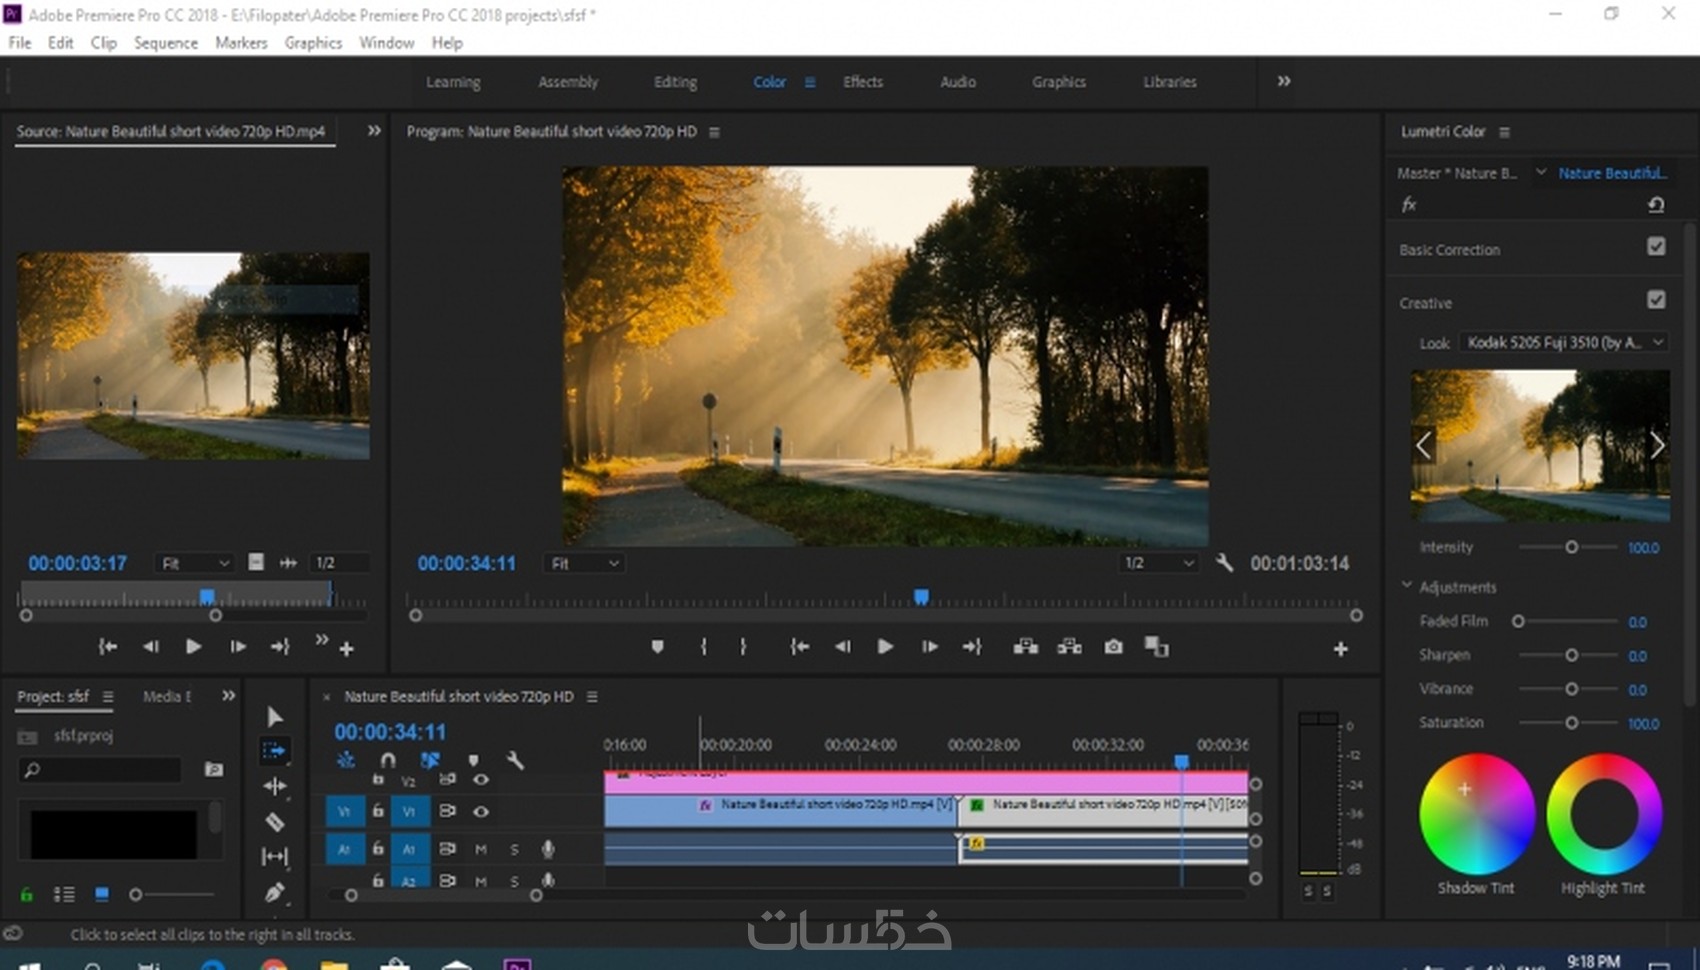Switch to the Media Browser tab
The width and height of the screenshot is (1700, 970).
pos(167,696)
